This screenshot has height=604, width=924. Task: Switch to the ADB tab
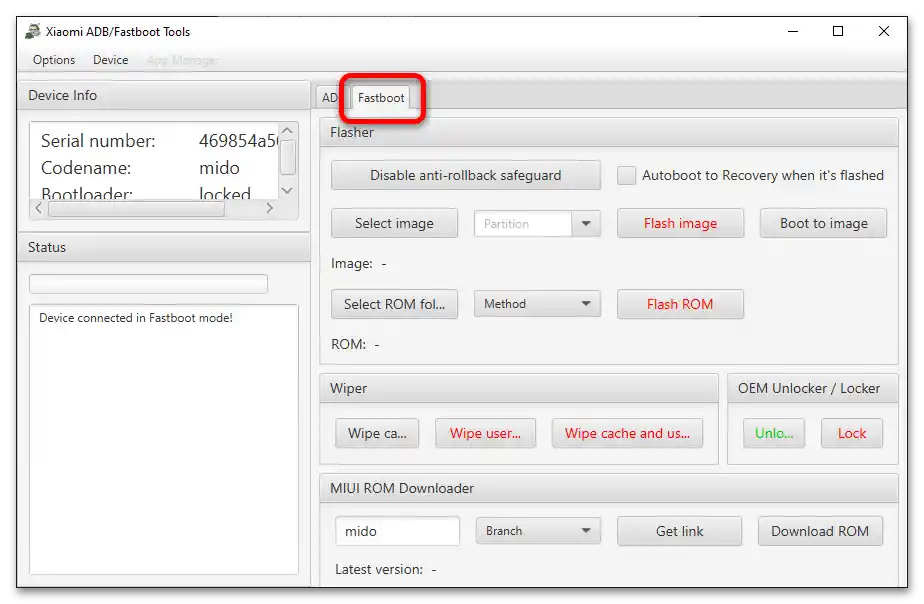click(x=329, y=98)
